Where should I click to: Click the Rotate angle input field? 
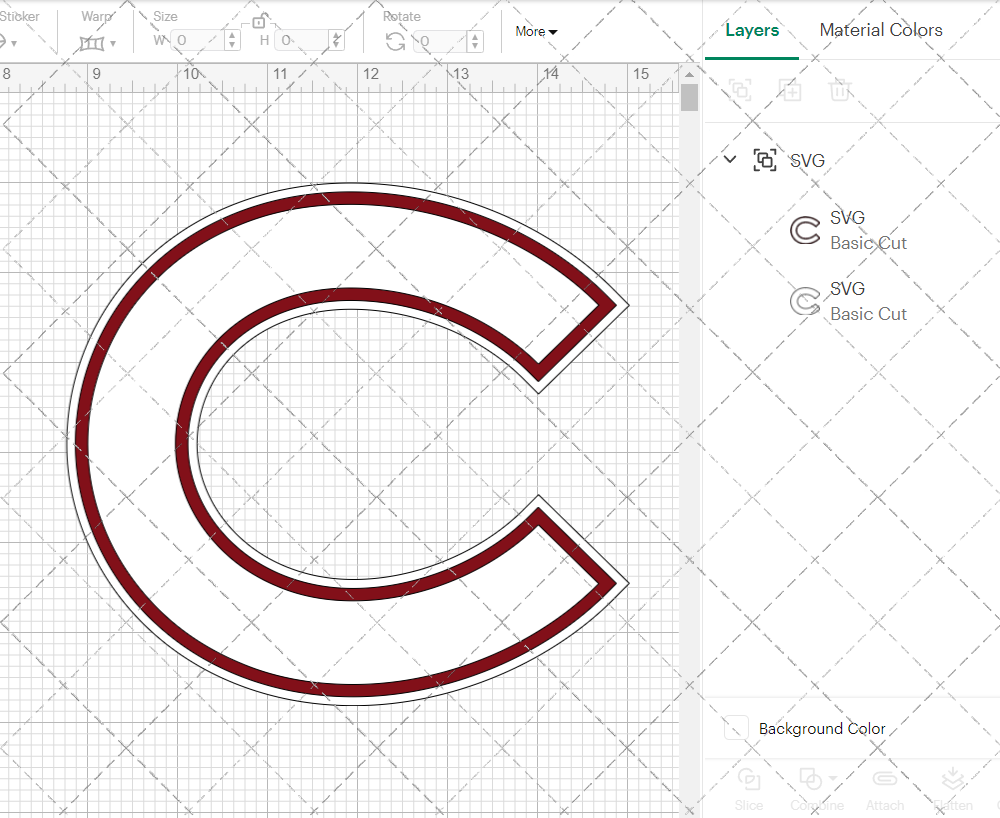[442, 42]
